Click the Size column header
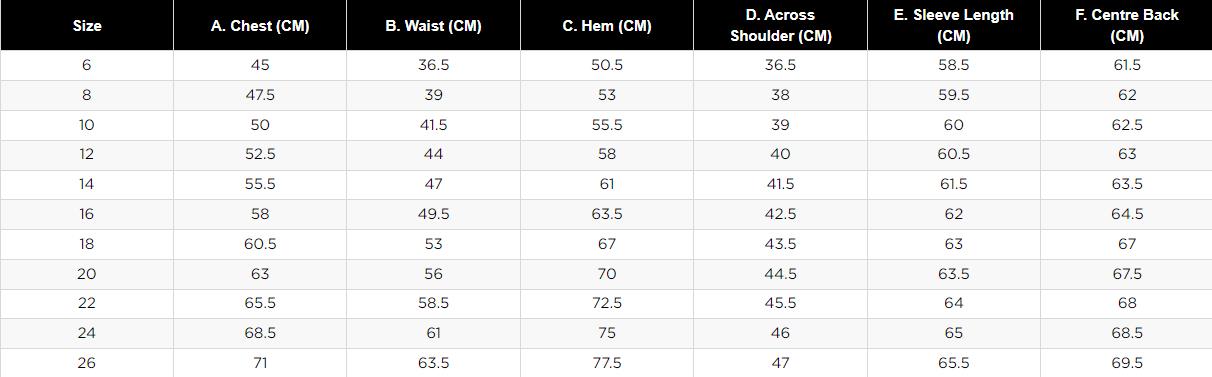The width and height of the screenshot is (1212, 377). click(87, 26)
